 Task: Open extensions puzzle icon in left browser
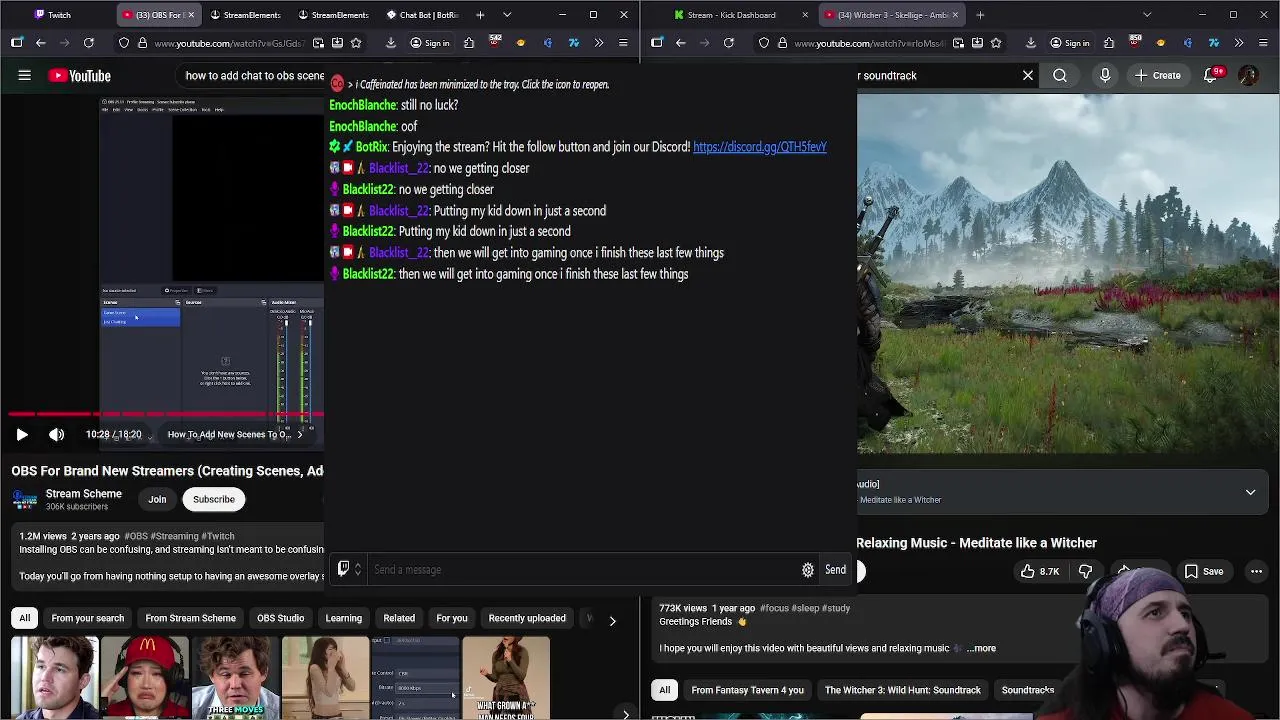[x=469, y=43]
